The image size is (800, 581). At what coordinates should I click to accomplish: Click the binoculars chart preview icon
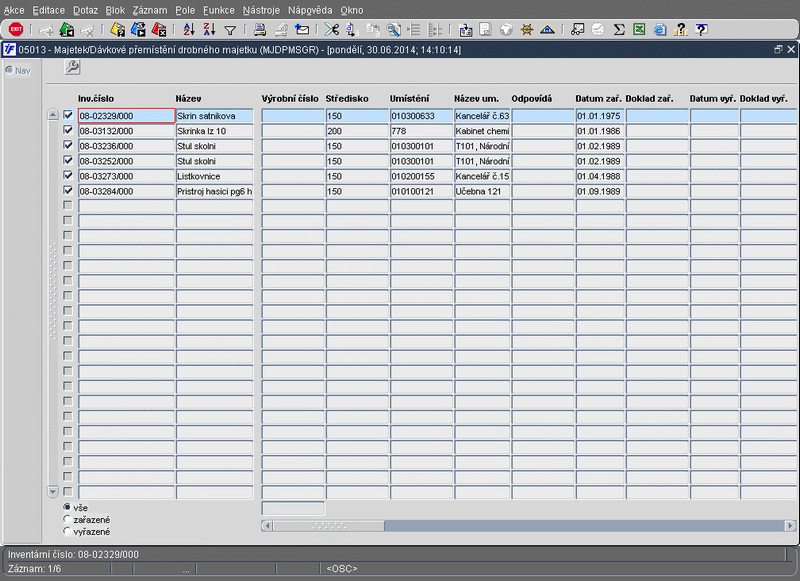coord(577,30)
